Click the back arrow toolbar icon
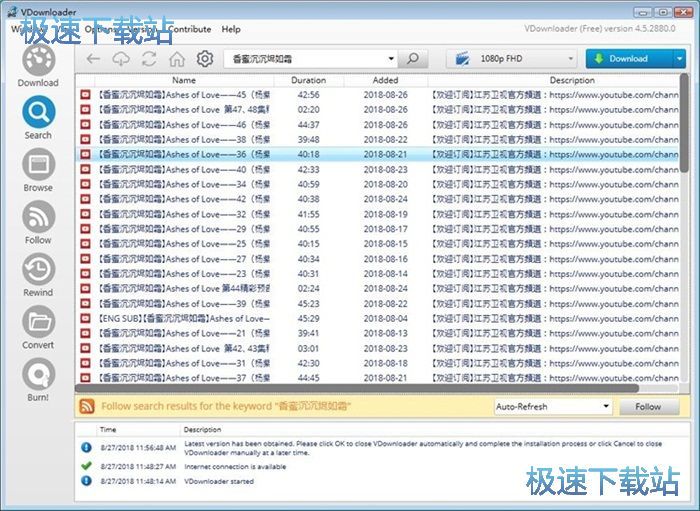The height and width of the screenshot is (511, 700). click(x=93, y=58)
